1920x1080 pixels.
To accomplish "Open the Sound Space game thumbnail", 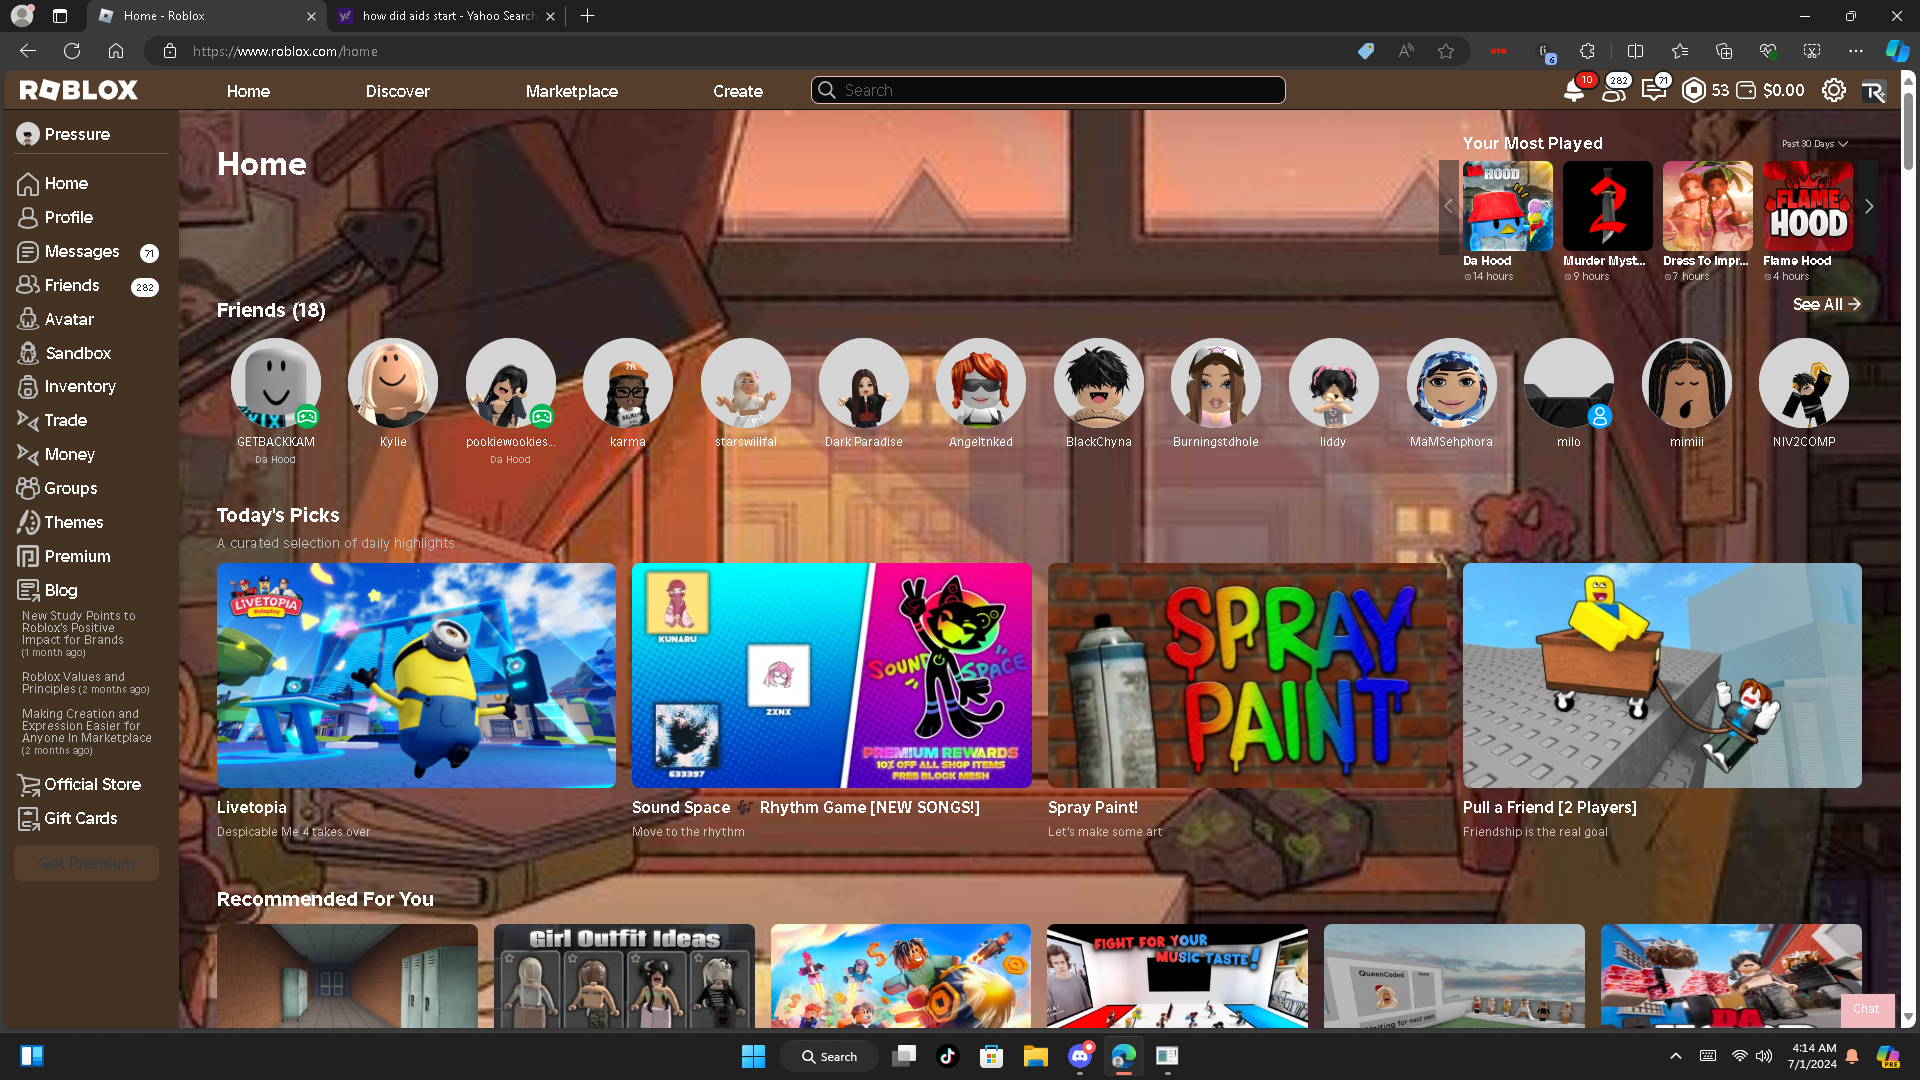I will (x=831, y=676).
